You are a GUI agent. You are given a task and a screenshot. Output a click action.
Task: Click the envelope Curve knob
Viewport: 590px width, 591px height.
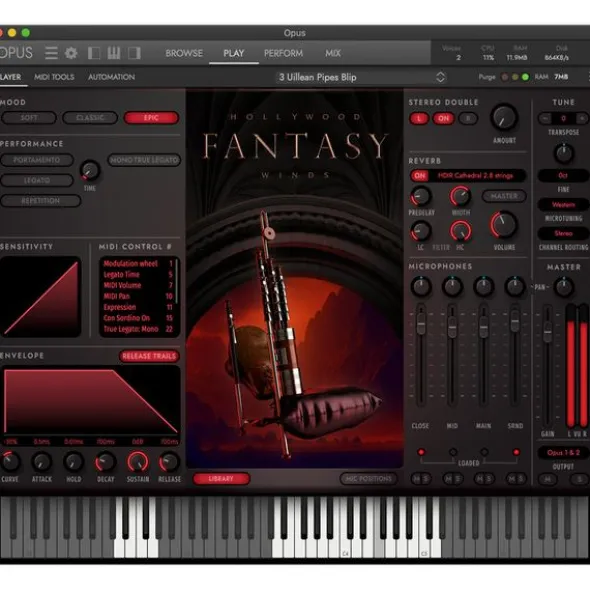10,462
